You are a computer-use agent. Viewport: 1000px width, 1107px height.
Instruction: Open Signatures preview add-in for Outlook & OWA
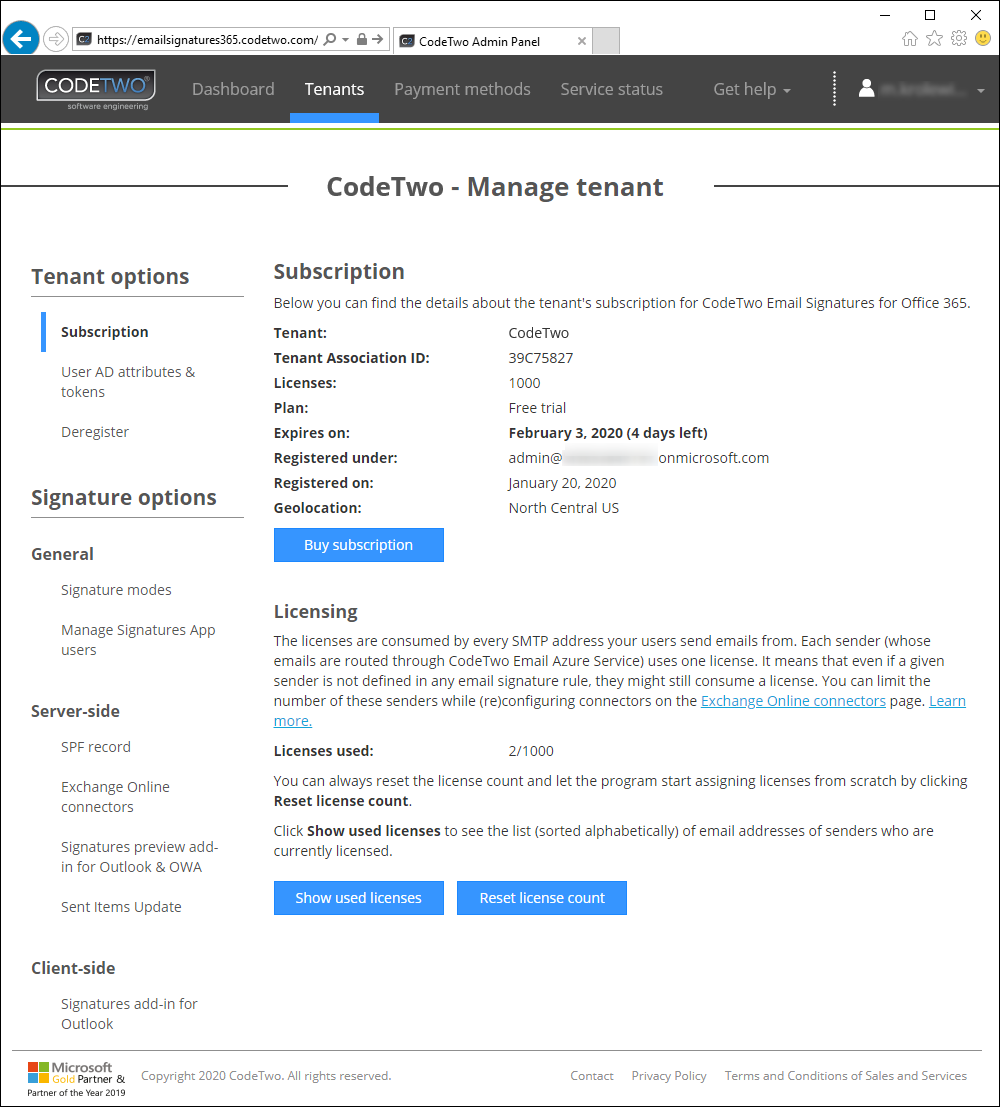point(139,856)
